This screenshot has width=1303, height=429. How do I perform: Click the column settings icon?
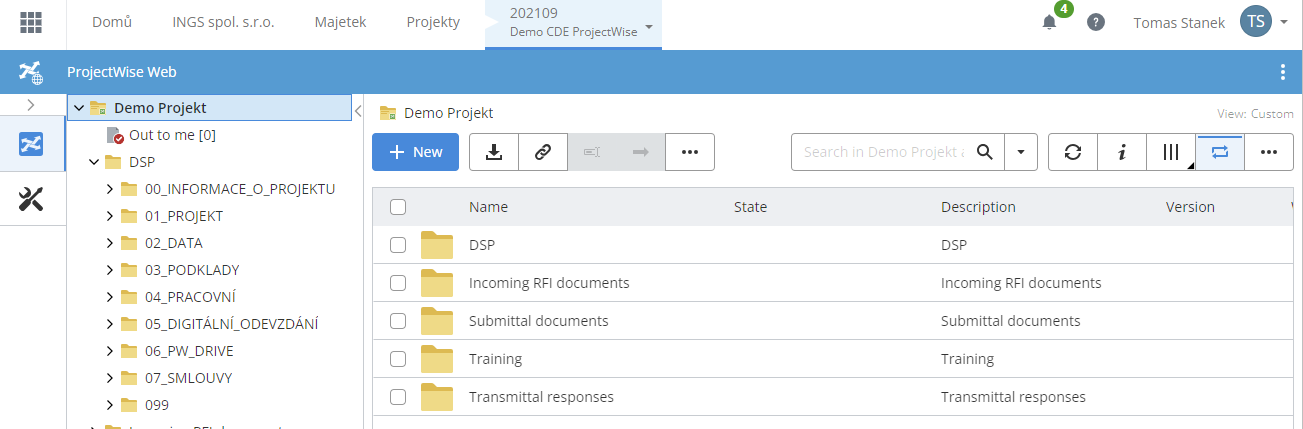pyautogui.click(x=1171, y=152)
